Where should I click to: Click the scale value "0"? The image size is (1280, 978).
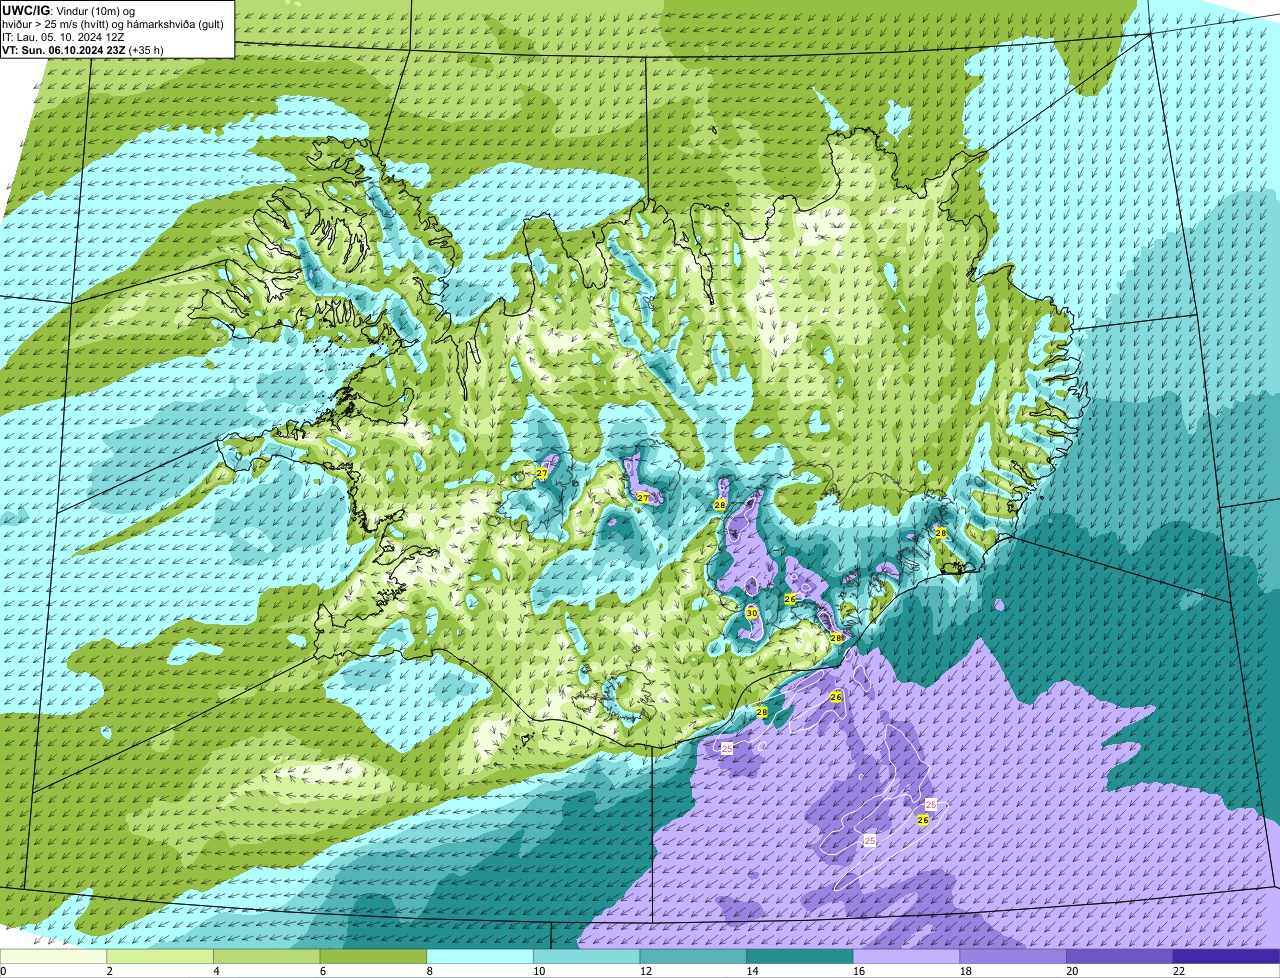click(x=3, y=971)
